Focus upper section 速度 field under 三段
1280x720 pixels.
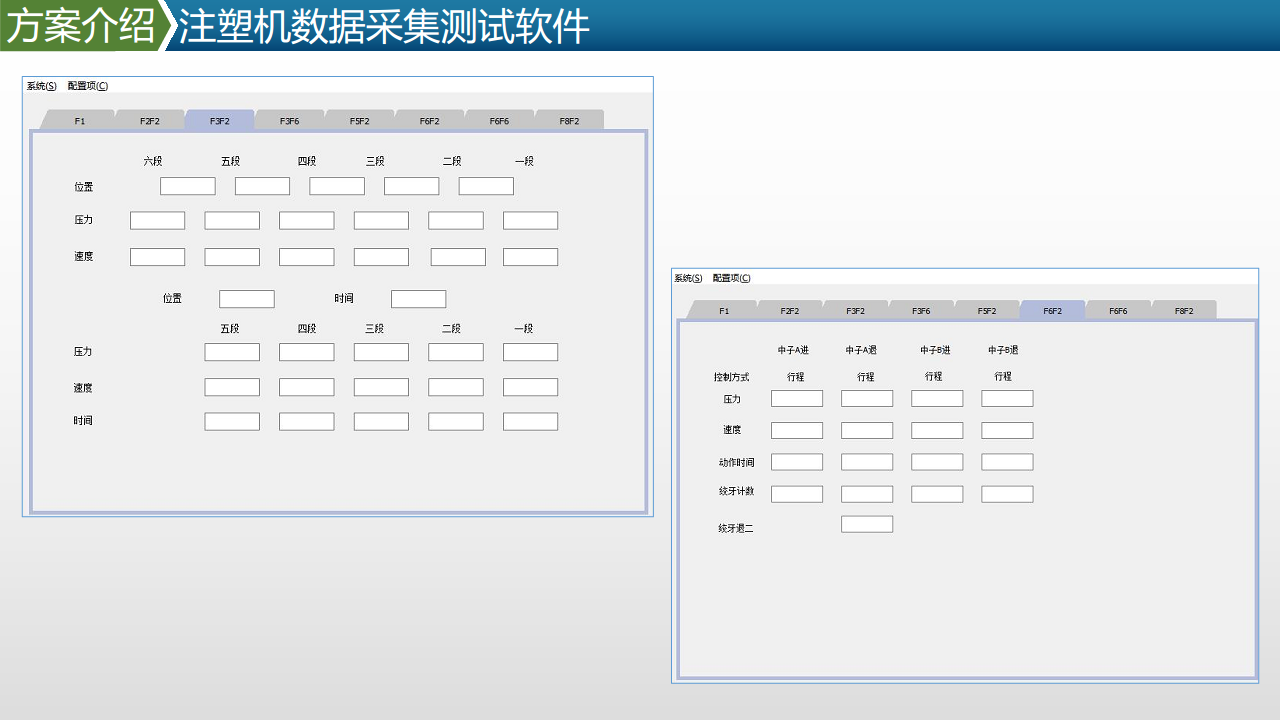tap(381, 257)
